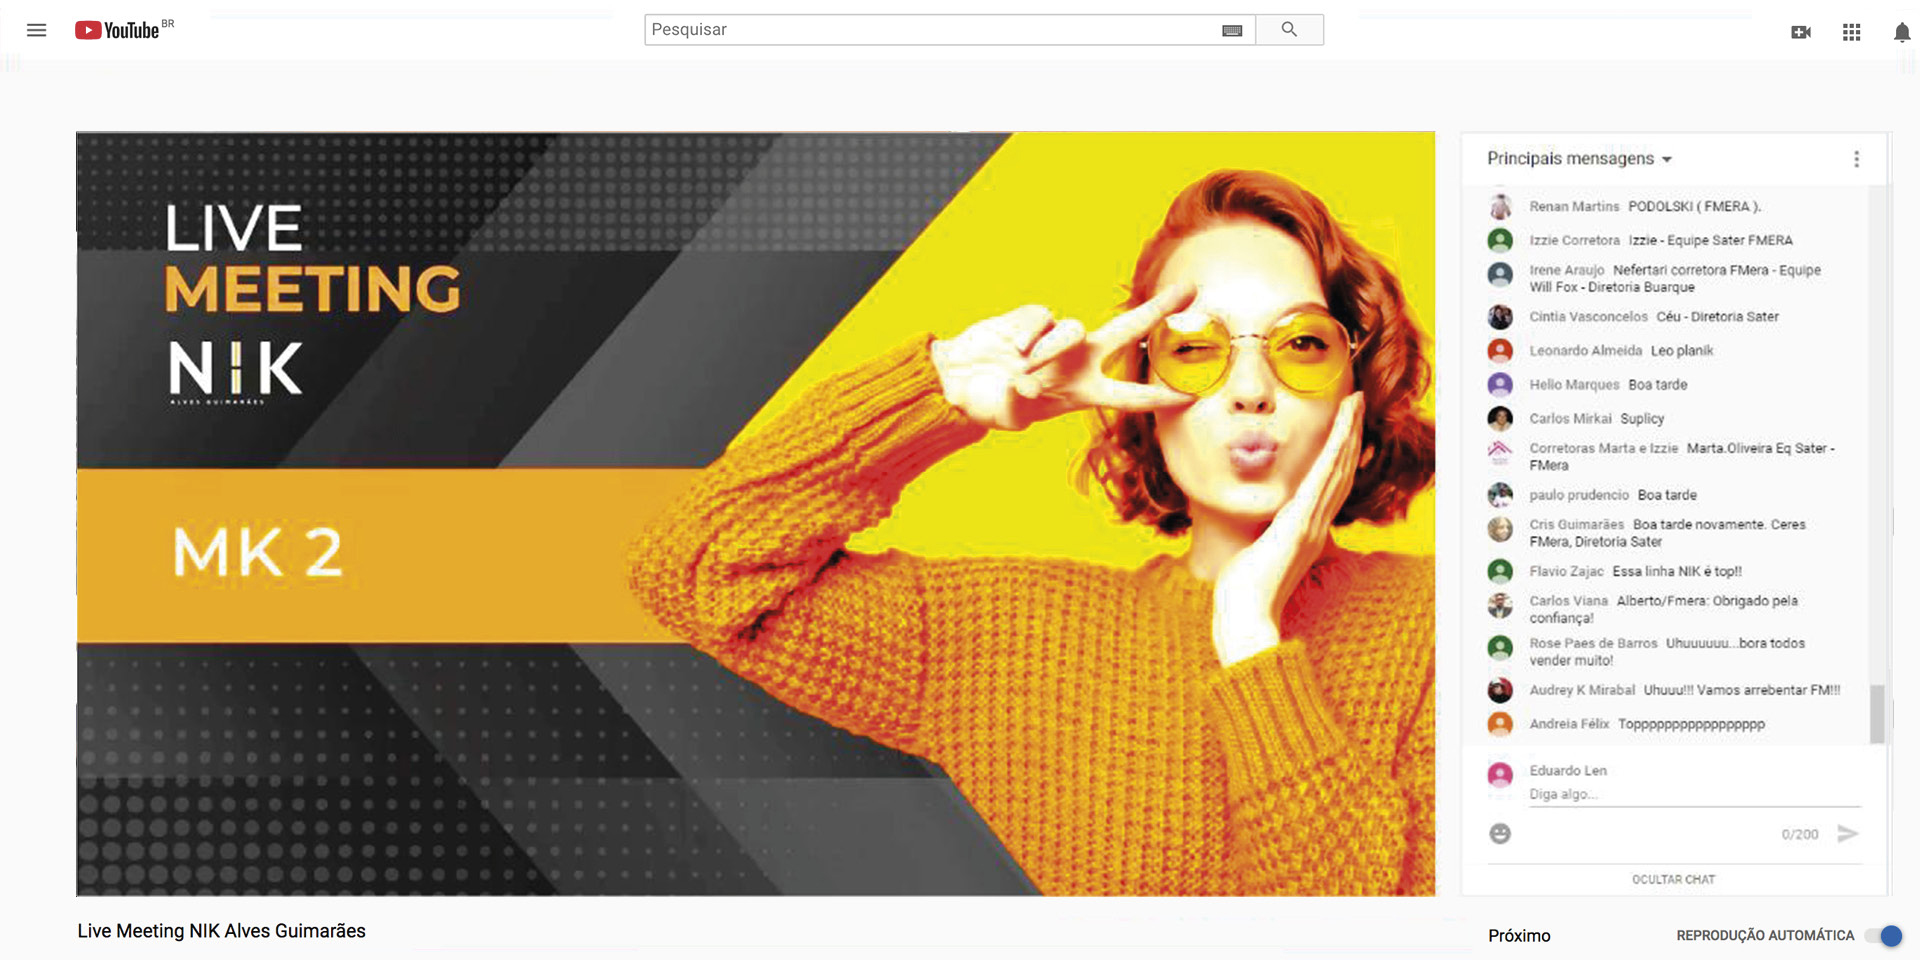The width and height of the screenshot is (1920, 960).
Task: Open the create video camera icon
Action: pyautogui.click(x=1801, y=32)
